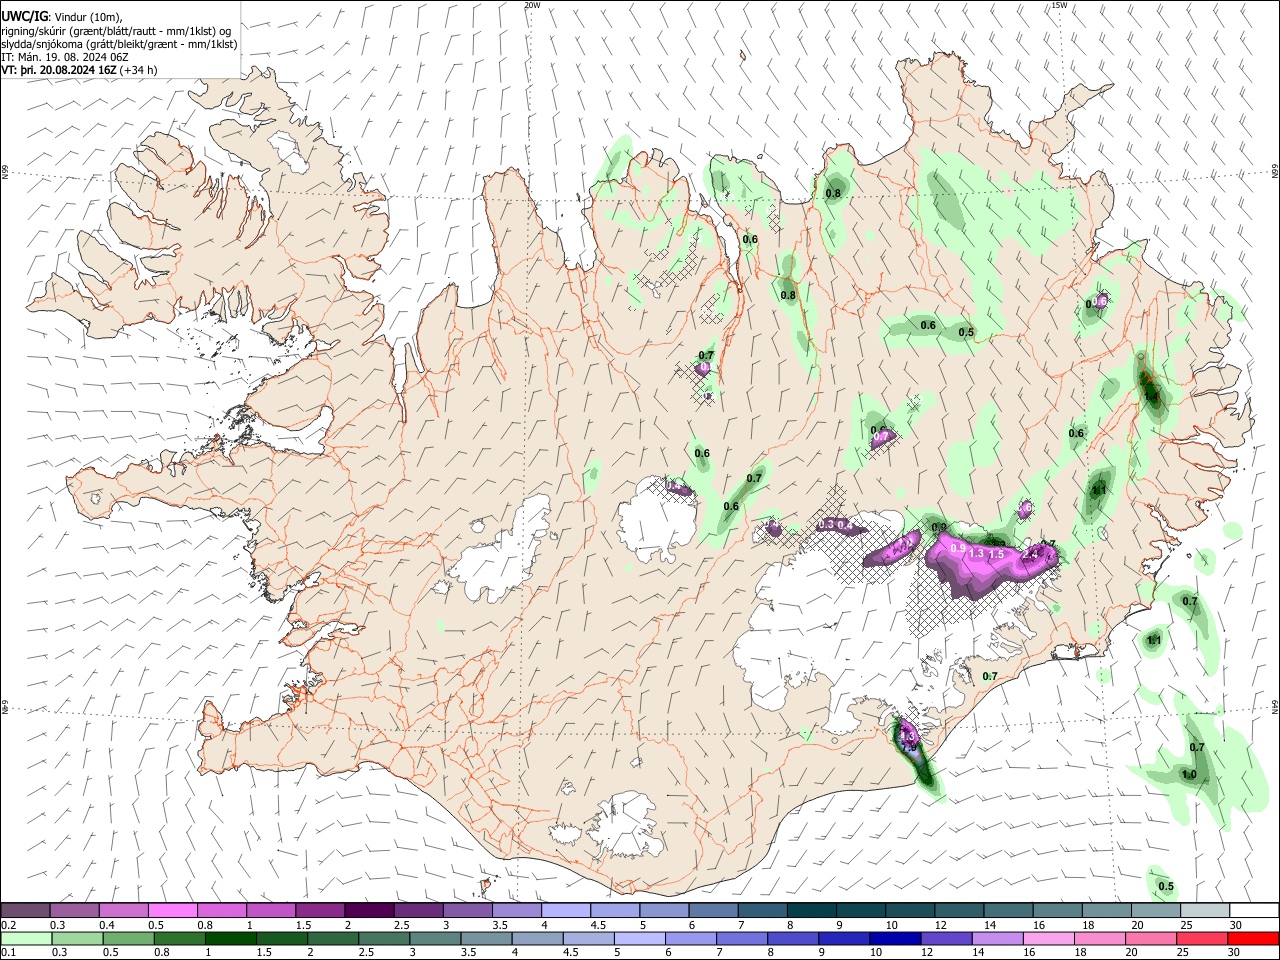Pick the 0.8 magenta swatch, upper legend row
The height and width of the screenshot is (960, 1280).
pyautogui.click(x=222, y=911)
